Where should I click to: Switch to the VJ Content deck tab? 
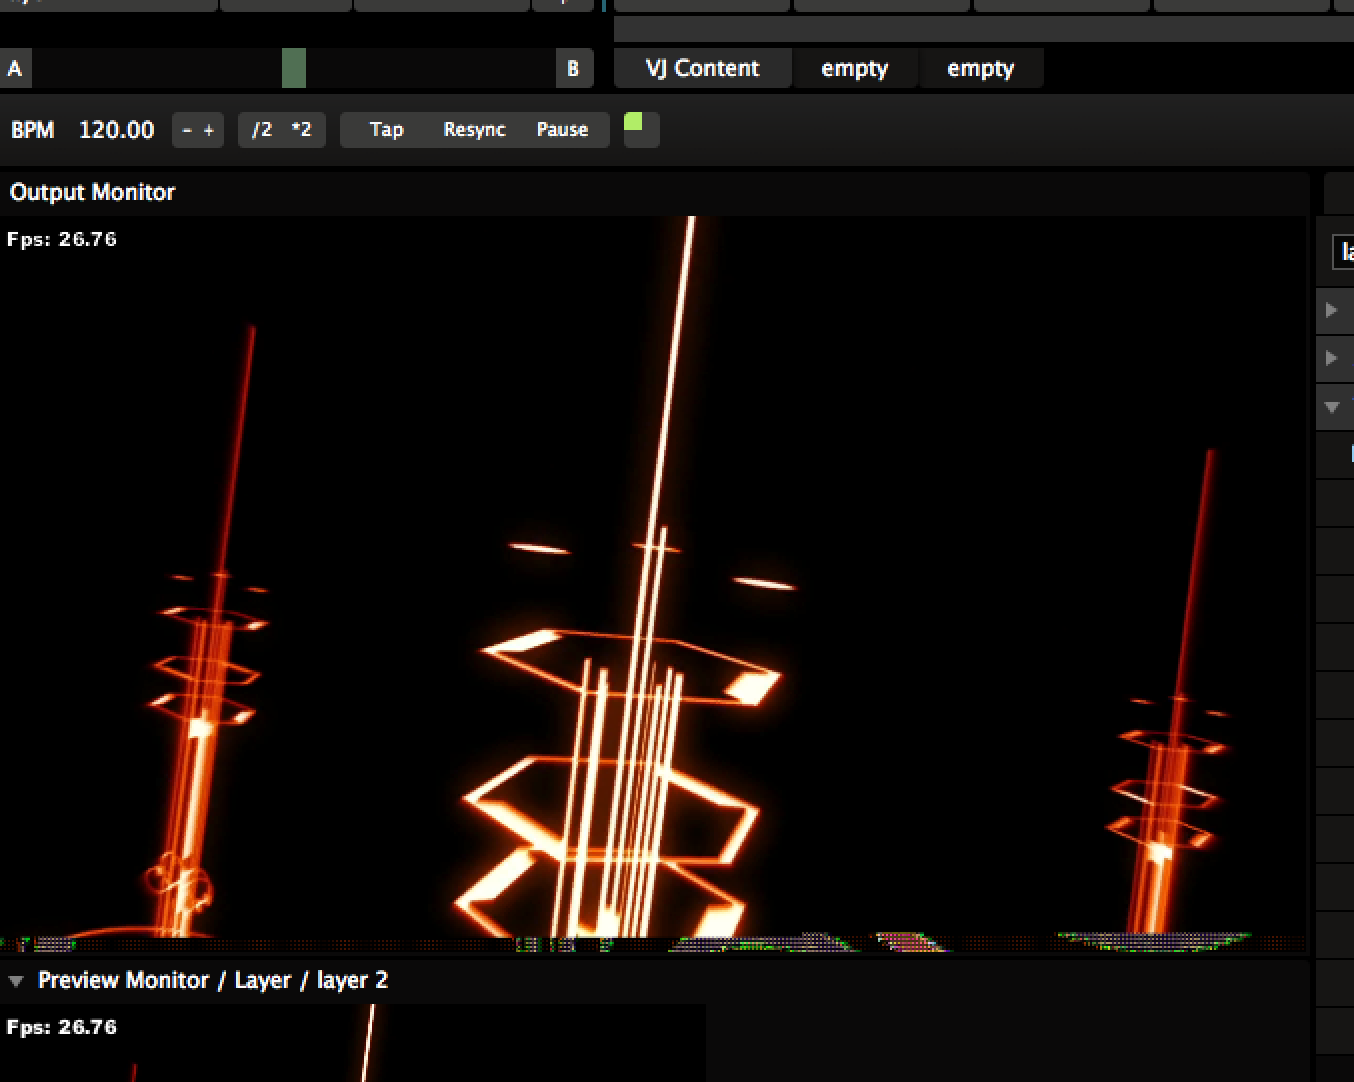[x=702, y=69]
